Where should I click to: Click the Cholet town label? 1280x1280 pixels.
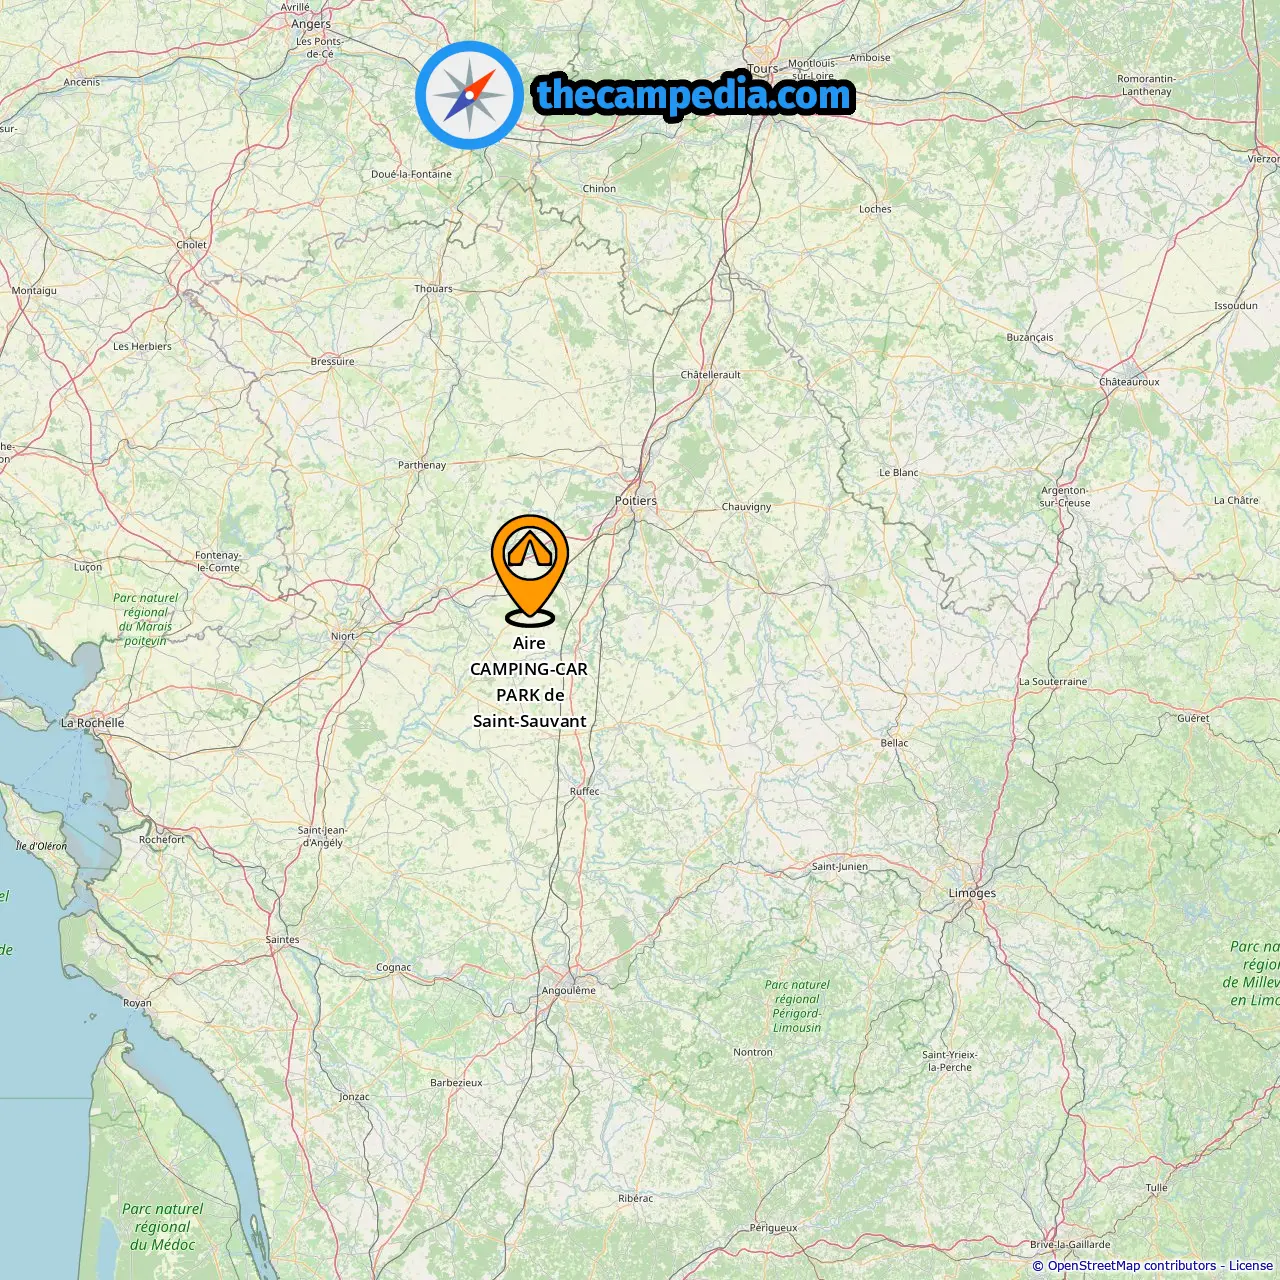click(192, 245)
